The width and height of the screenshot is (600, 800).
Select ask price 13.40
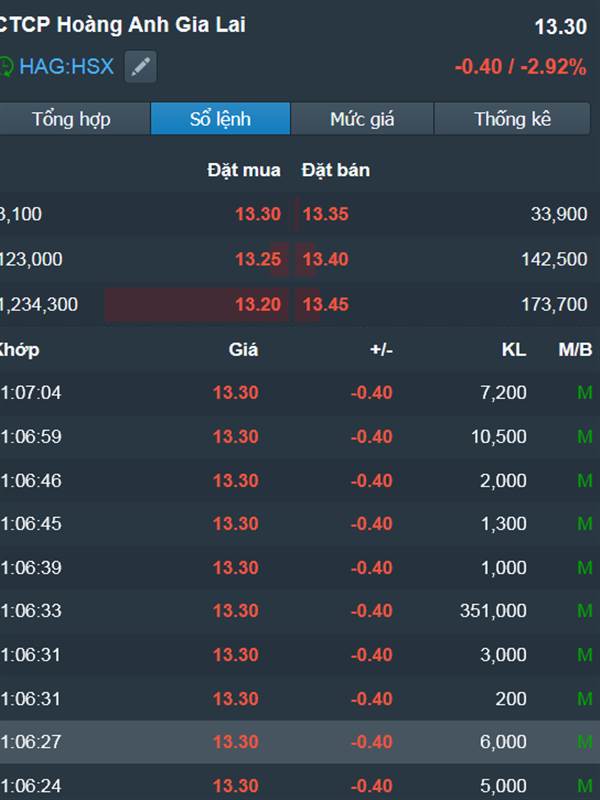coord(326,259)
